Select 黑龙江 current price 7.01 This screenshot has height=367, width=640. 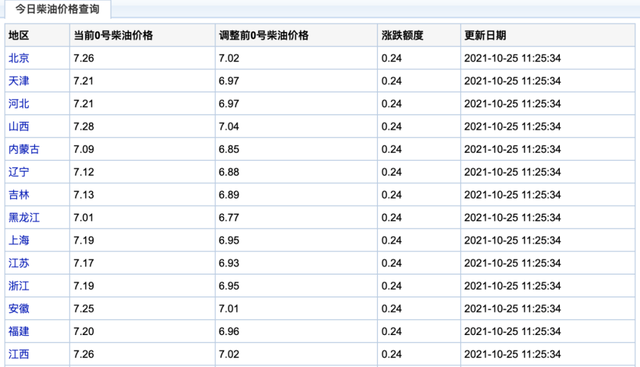pyautogui.click(x=84, y=218)
